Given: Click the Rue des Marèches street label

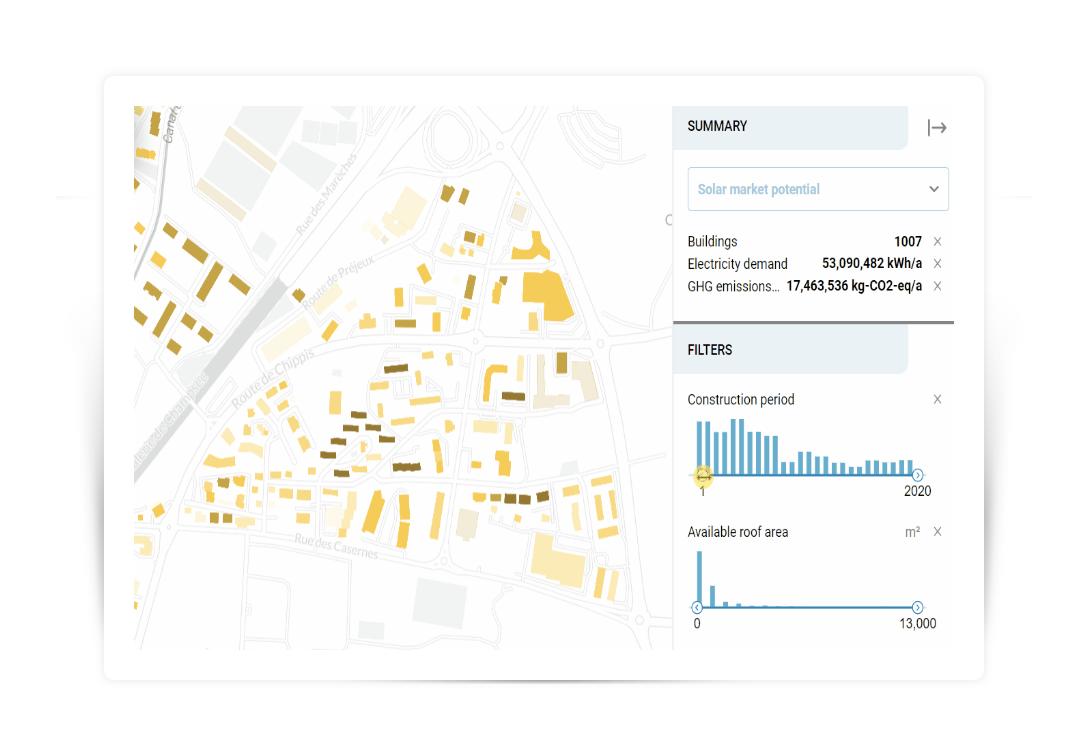Looking at the screenshot, I should pos(326,194).
